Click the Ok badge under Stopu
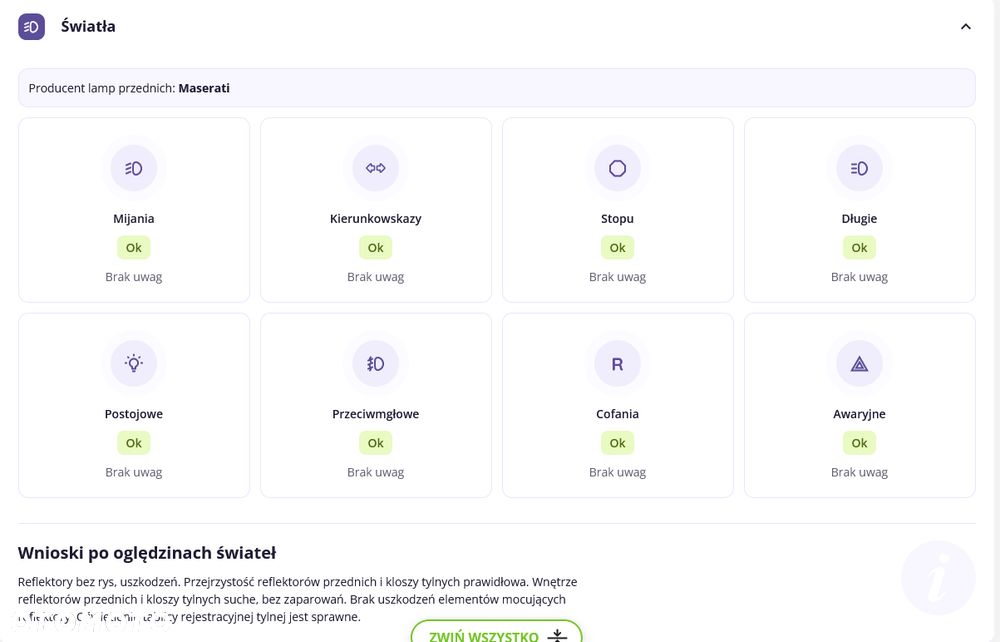1000x642 pixels. pos(617,247)
